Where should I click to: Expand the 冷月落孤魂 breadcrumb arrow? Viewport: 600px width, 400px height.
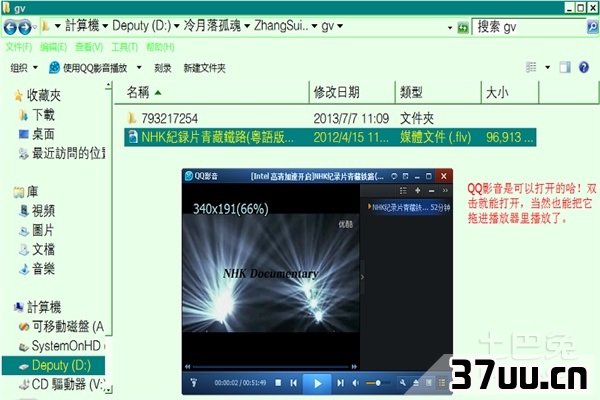[x=247, y=26]
